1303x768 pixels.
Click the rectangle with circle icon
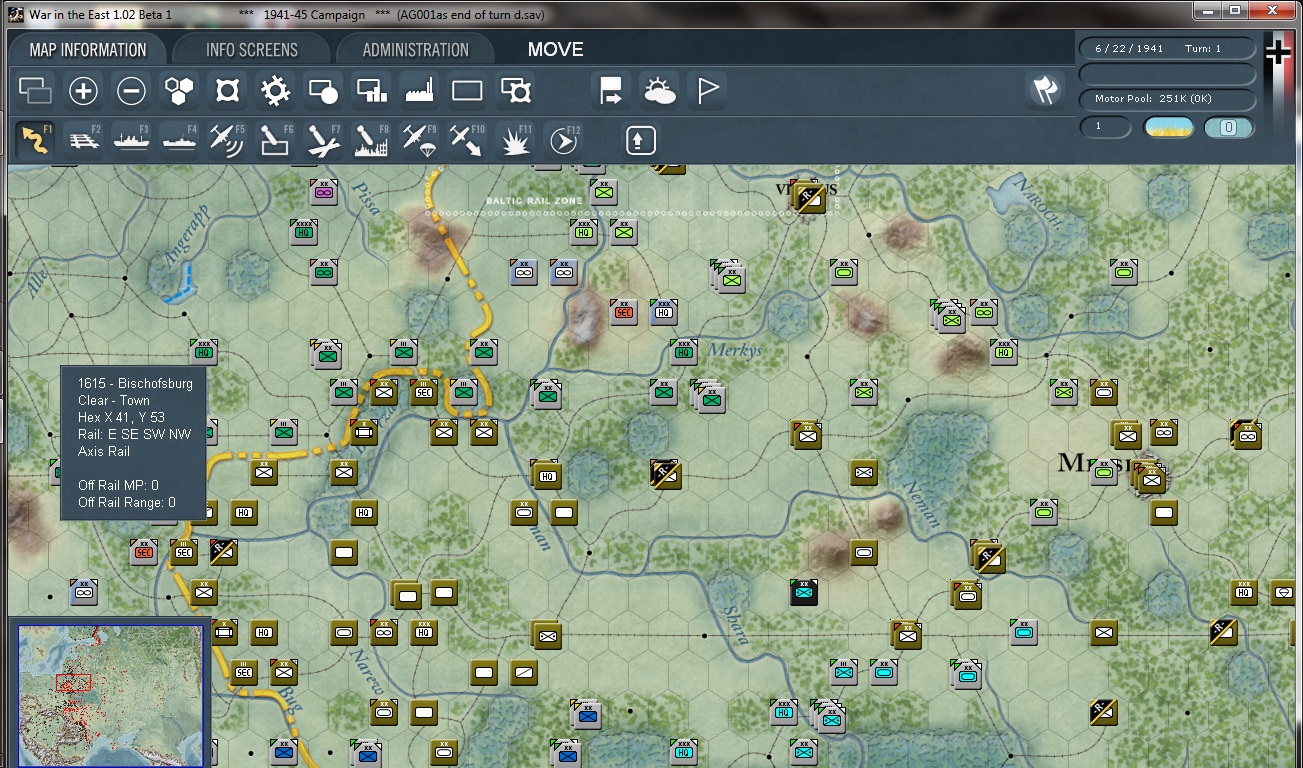point(323,91)
